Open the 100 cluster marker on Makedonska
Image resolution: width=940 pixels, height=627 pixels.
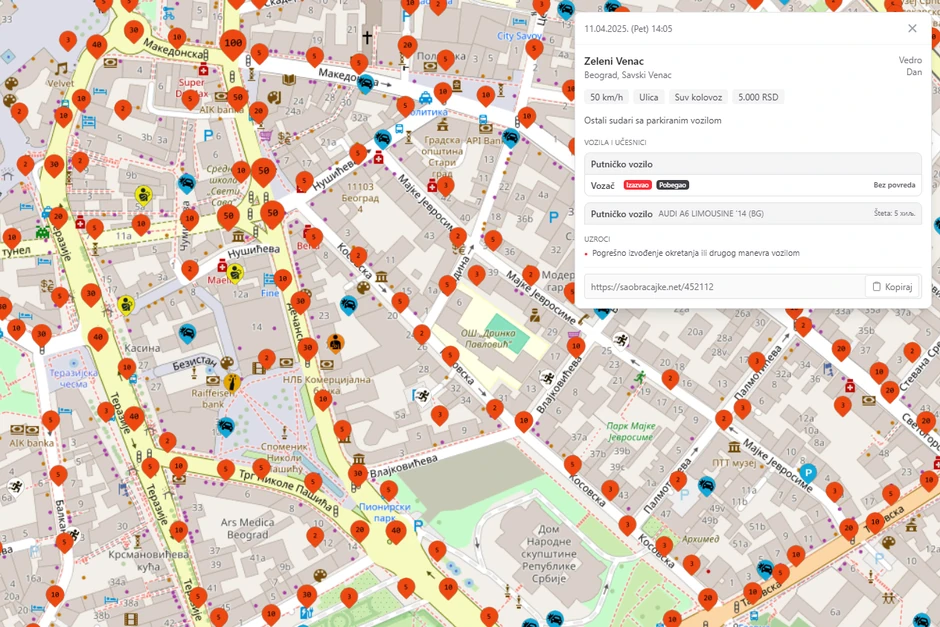pos(233,44)
